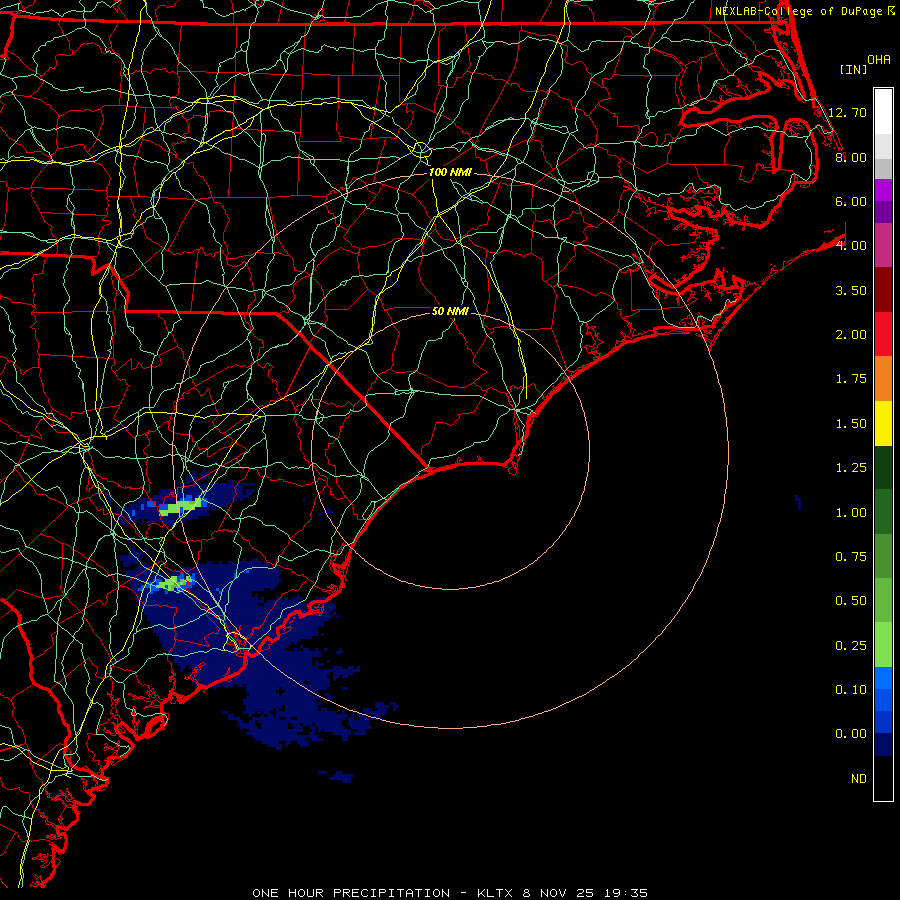Pick the orange legend swatch
Screen dimensions: 900x900
(883, 379)
